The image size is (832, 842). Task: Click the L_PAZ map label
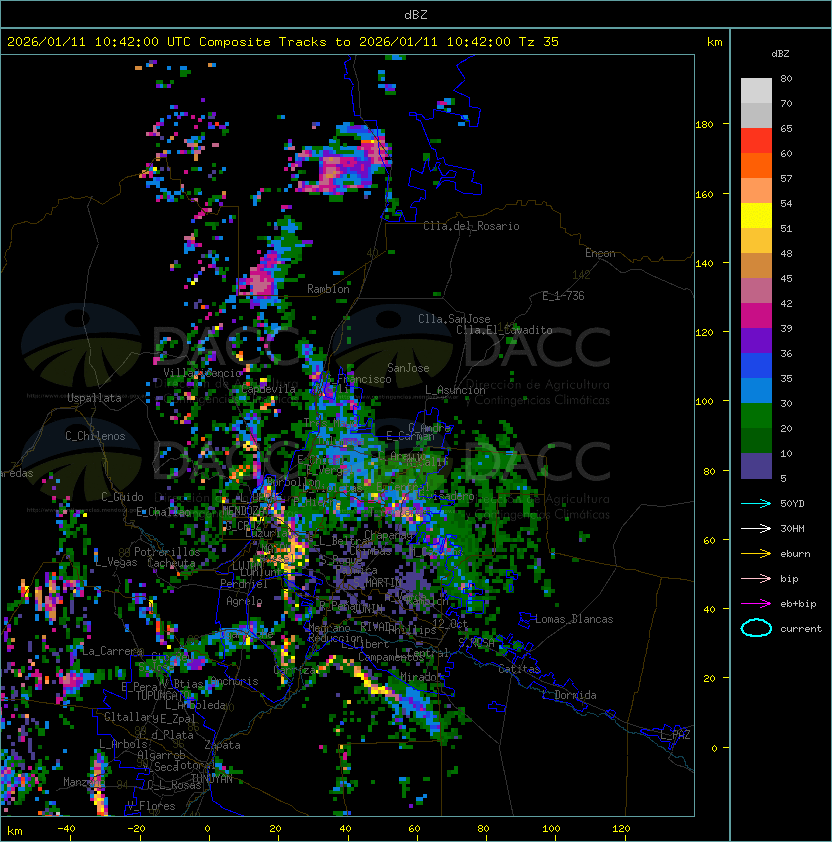click(675, 735)
